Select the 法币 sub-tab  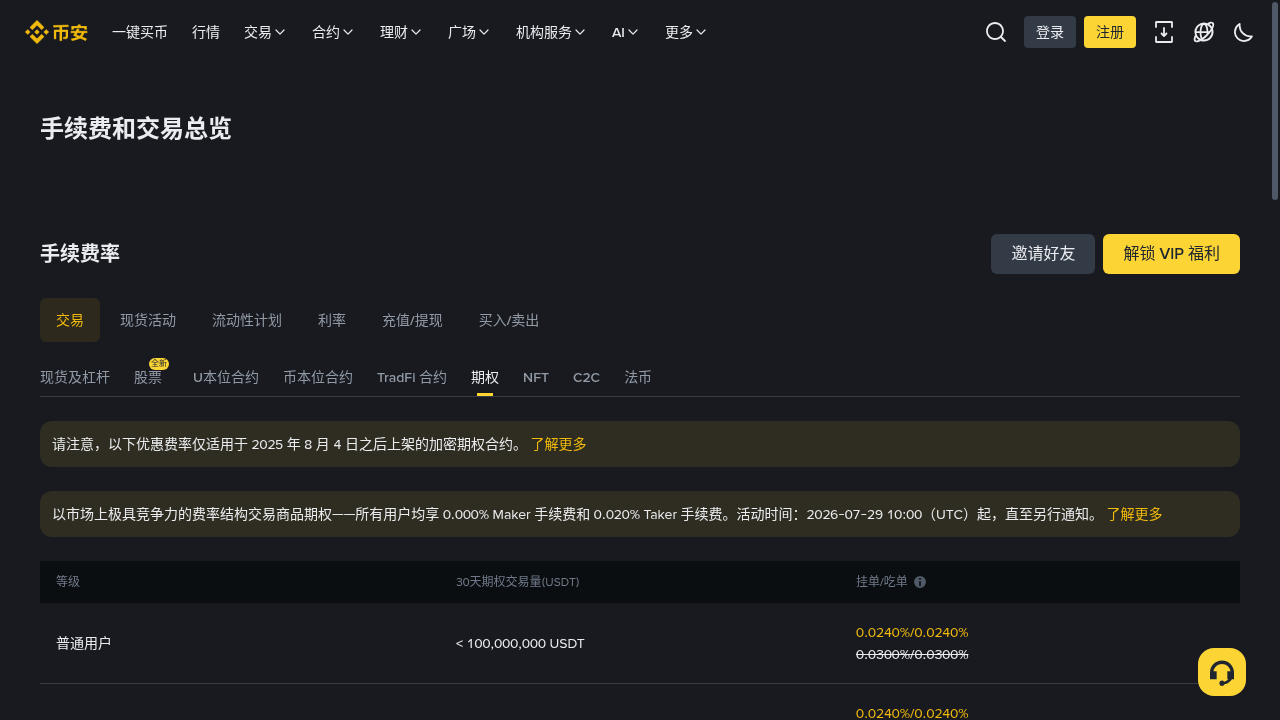coord(638,377)
